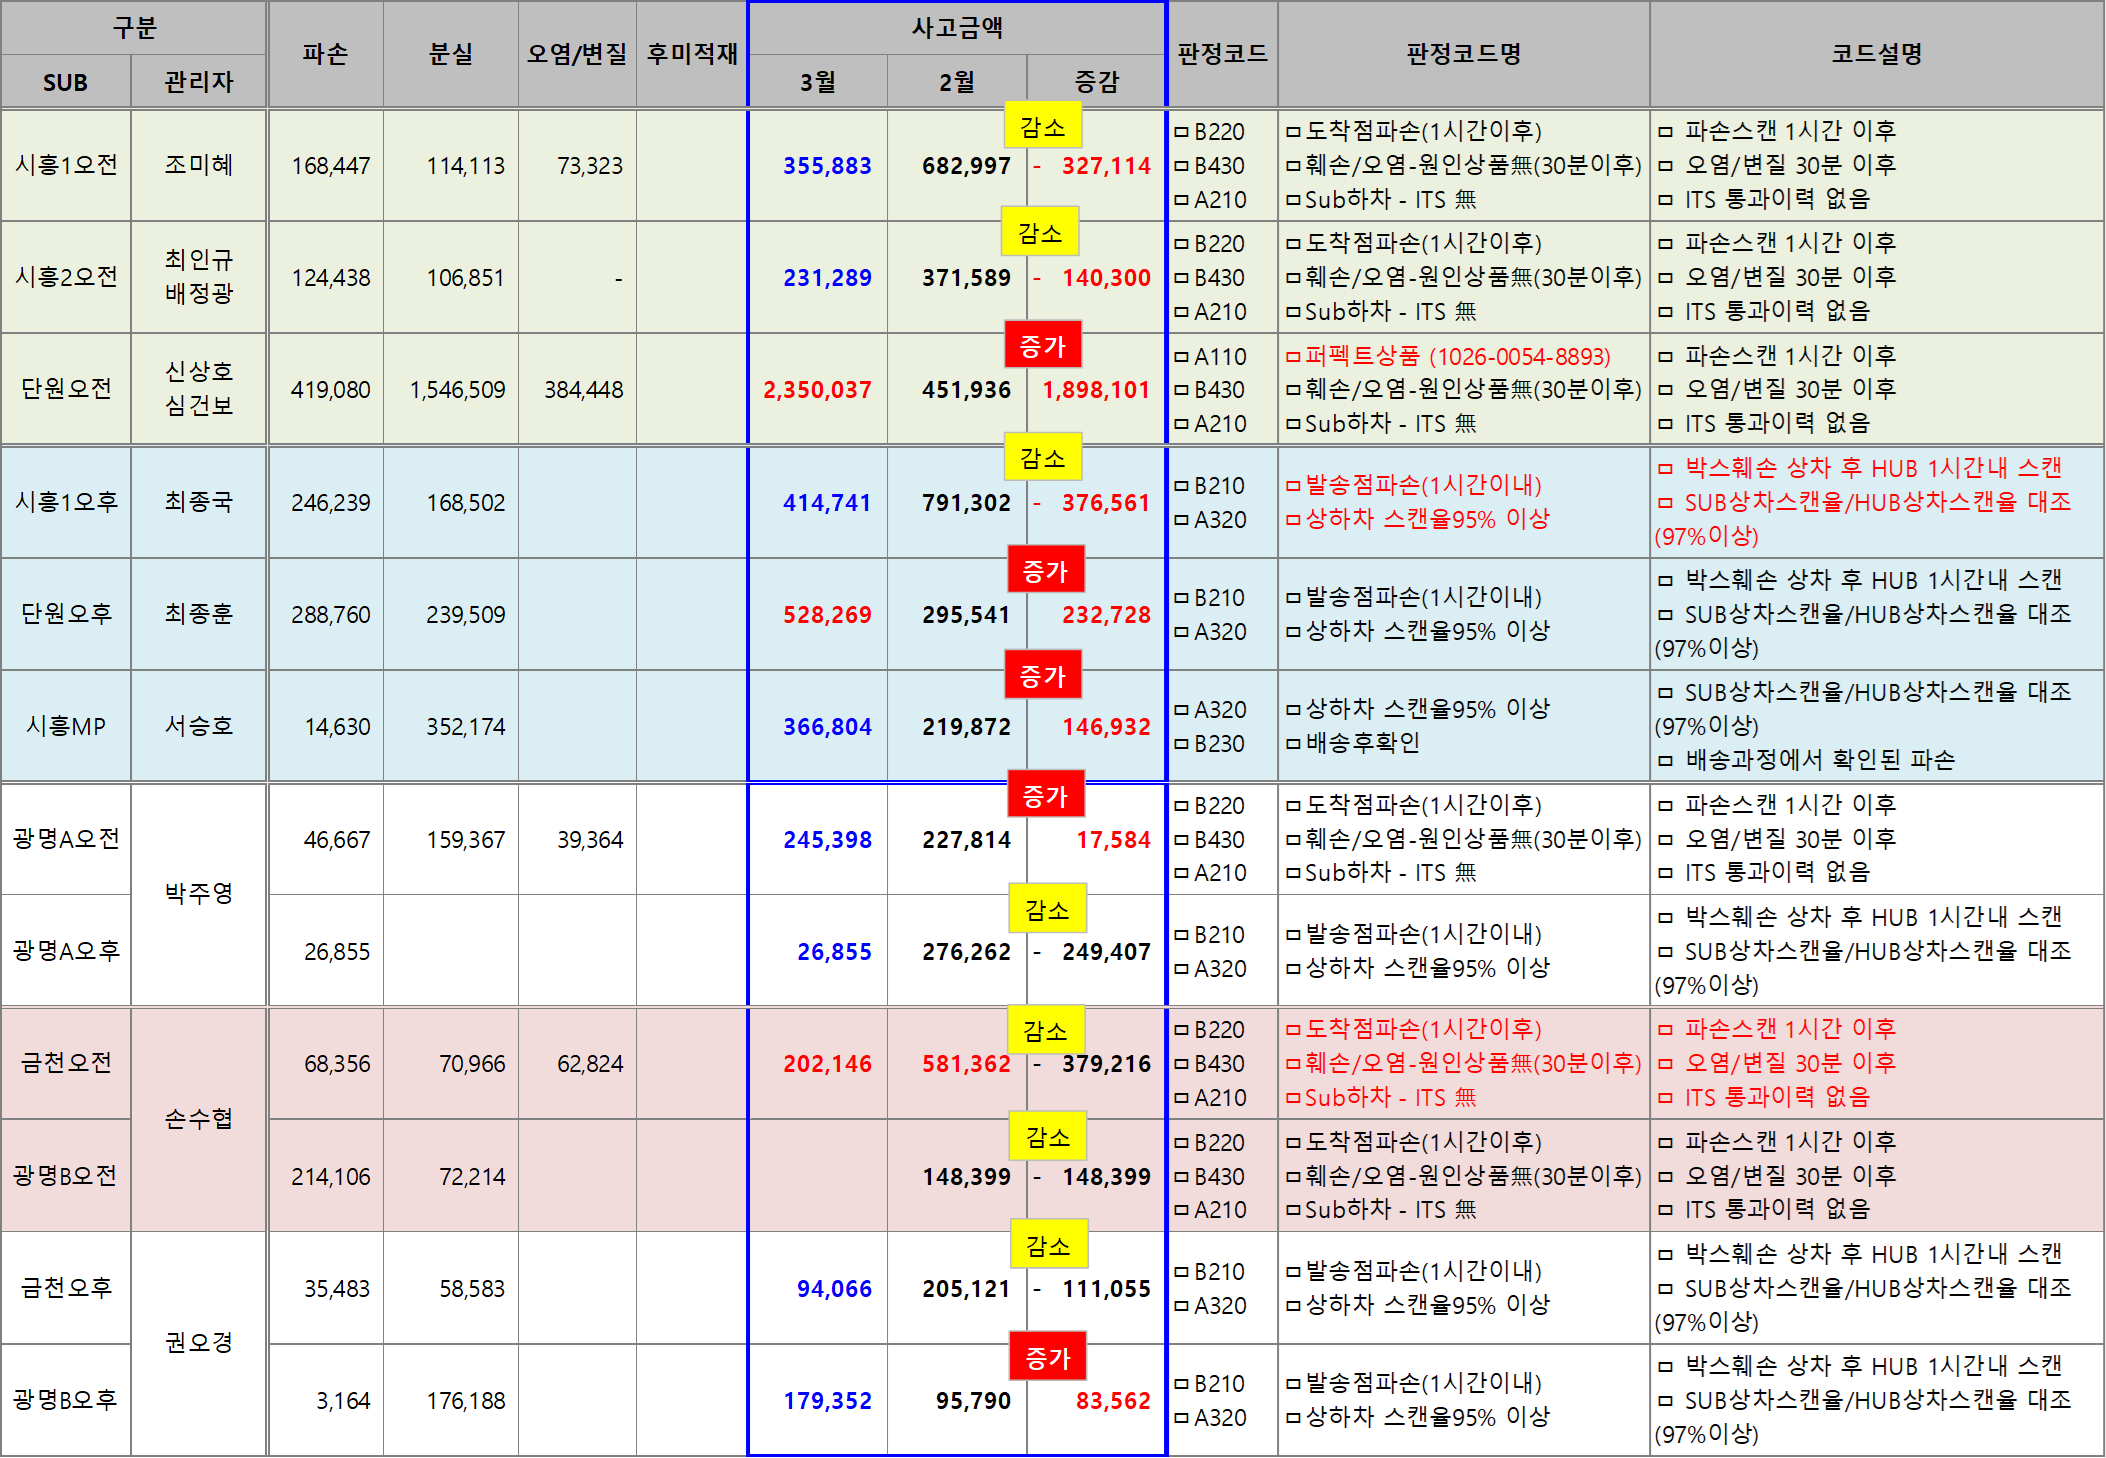This screenshot has width=2106, height=1458.
Task: Click the red 퍼펙트상품 (1026-0054-8893) text
Action: pos(1457,357)
